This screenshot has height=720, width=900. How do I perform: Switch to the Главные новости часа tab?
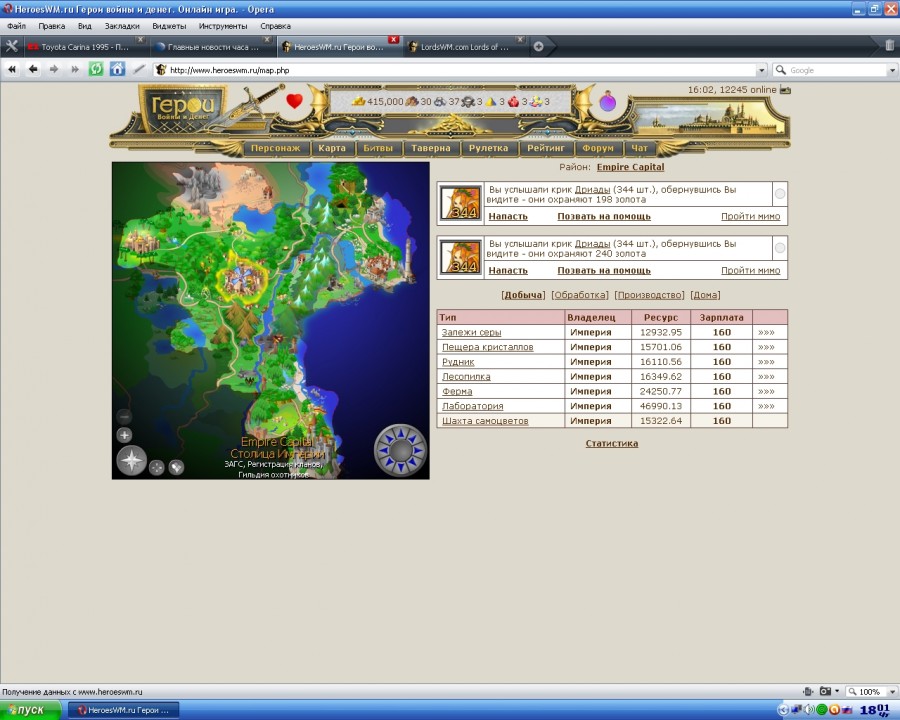point(212,47)
